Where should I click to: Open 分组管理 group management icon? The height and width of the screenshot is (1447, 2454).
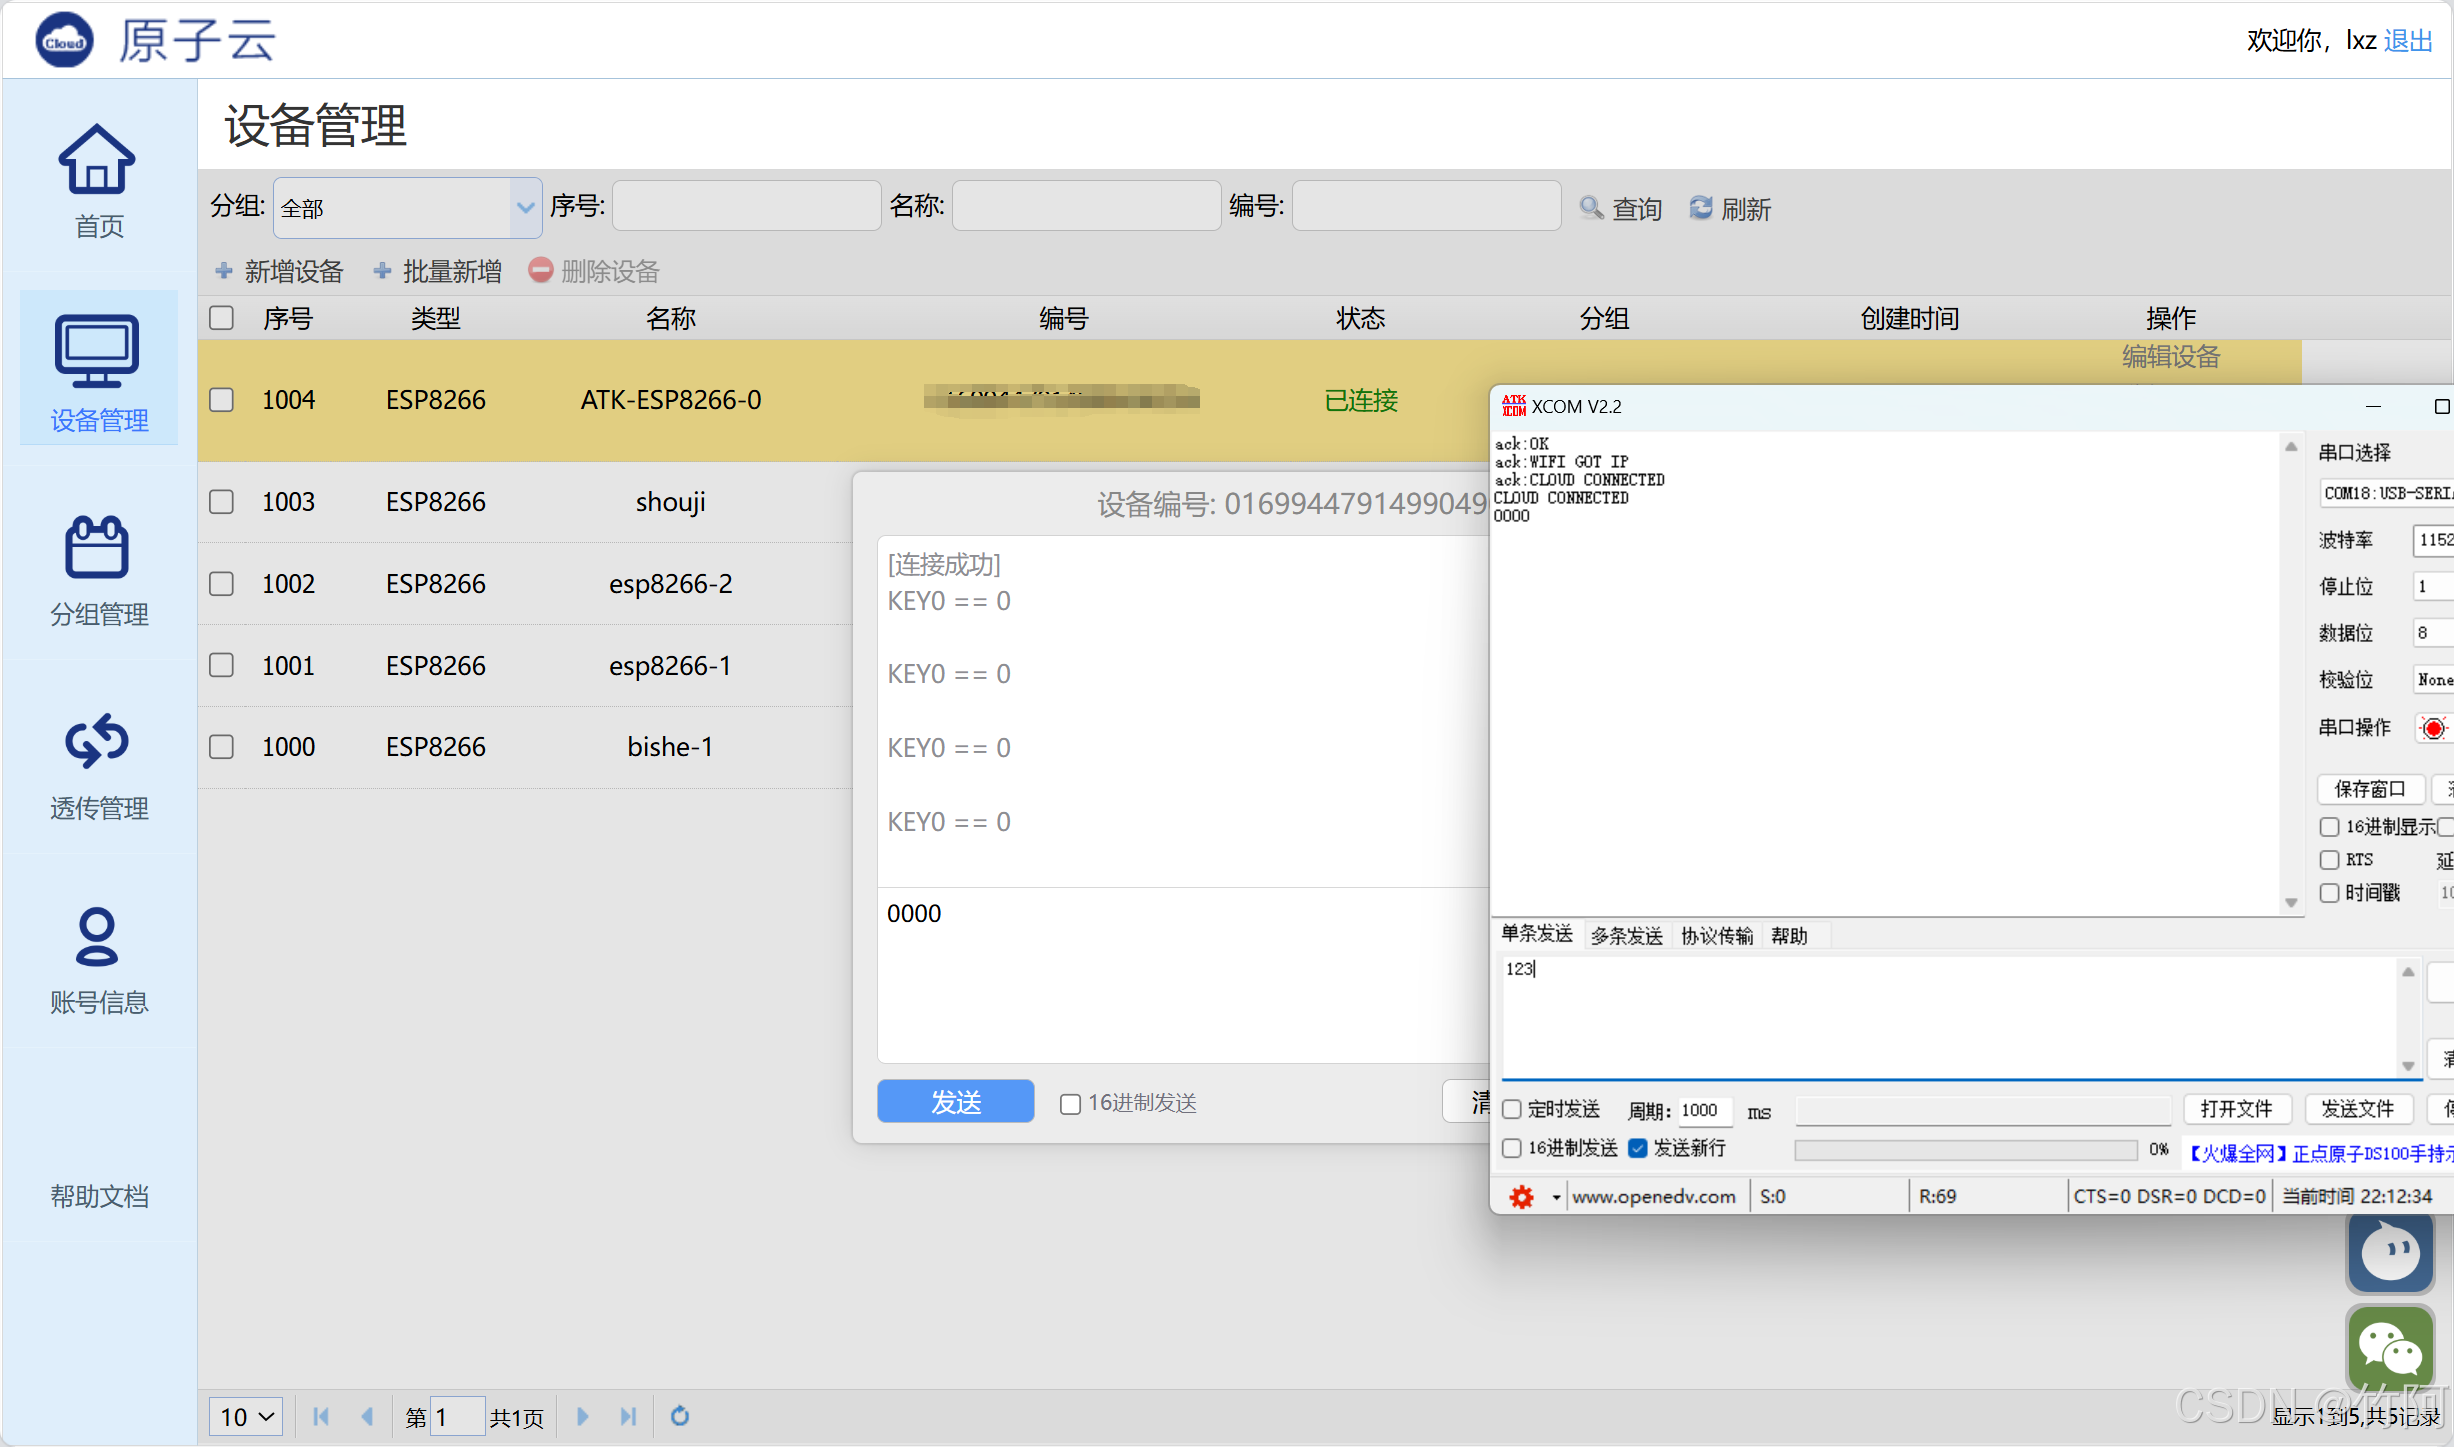click(x=97, y=548)
